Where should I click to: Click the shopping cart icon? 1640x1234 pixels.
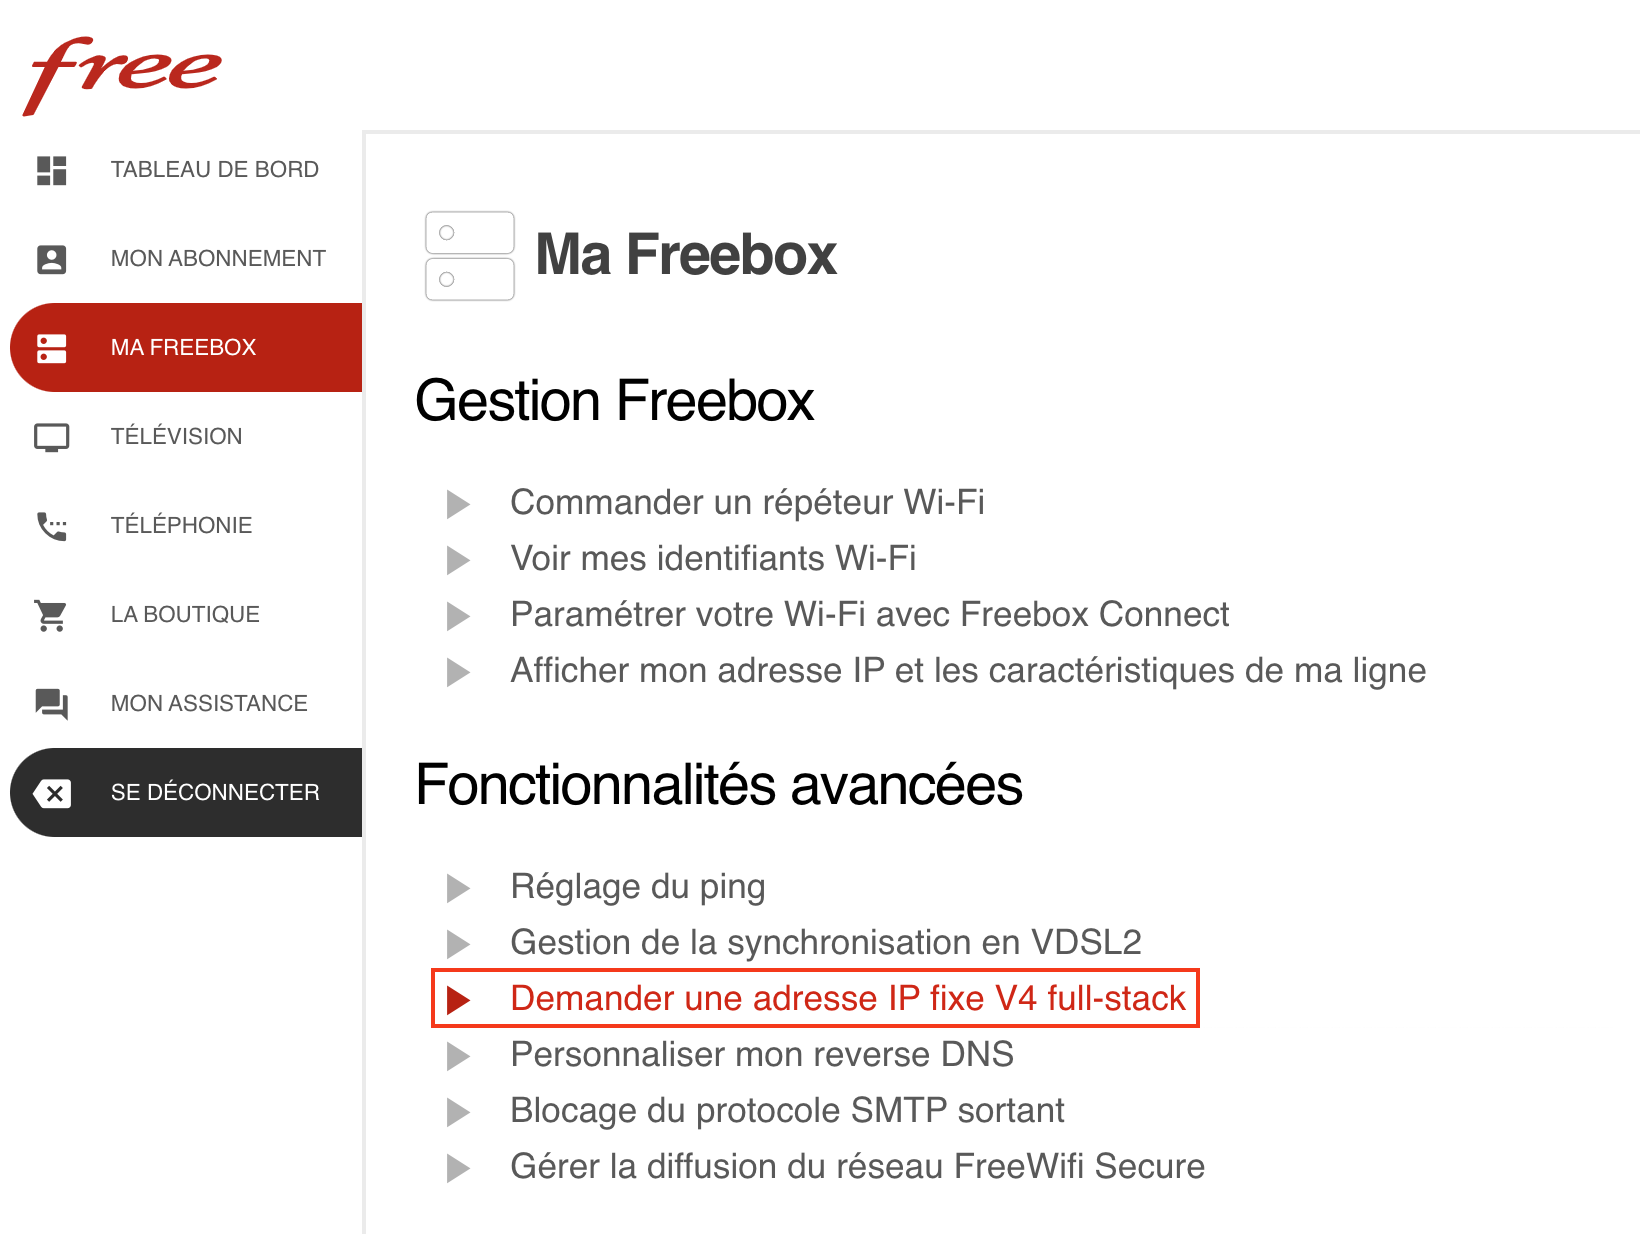(x=52, y=615)
